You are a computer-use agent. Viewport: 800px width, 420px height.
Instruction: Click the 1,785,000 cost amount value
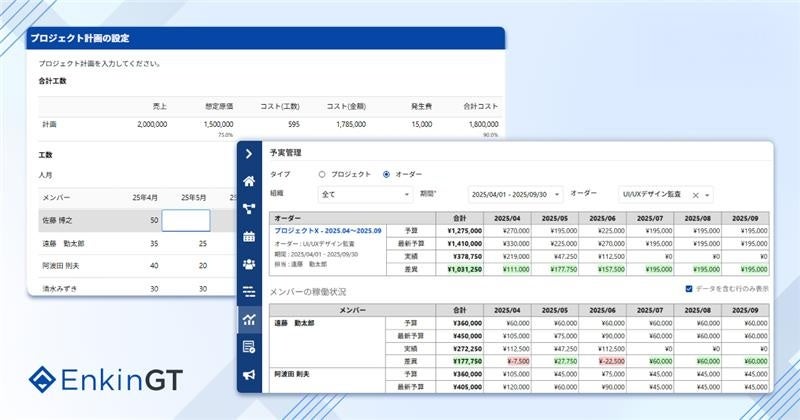(351, 124)
